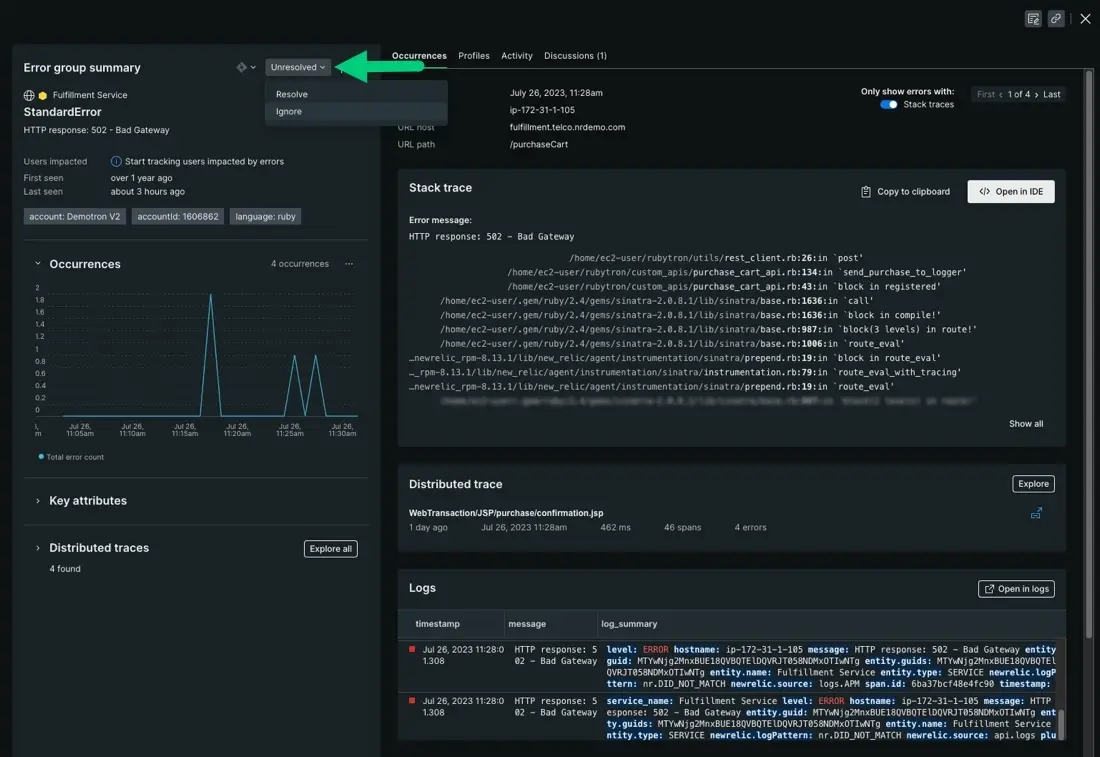Select Ignore from the status menu
This screenshot has width=1100, height=757.
tap(289, 112)
